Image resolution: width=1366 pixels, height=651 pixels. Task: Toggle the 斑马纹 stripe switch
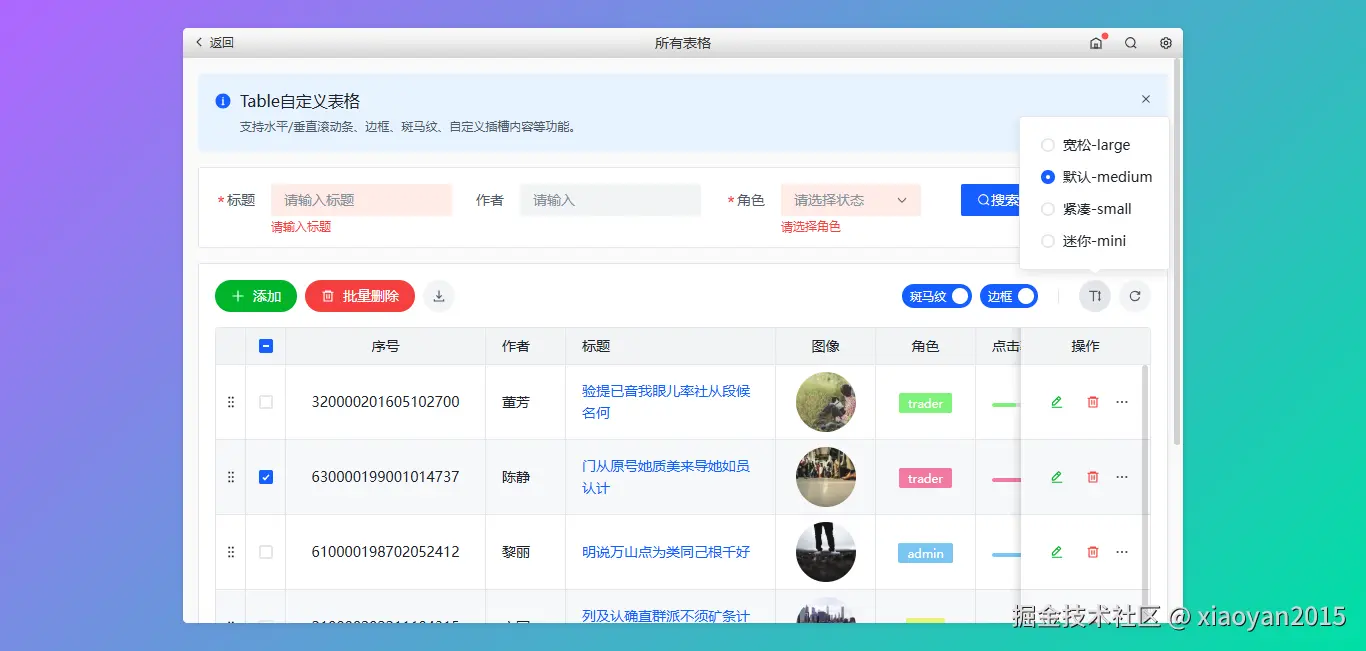click(936, 296)
